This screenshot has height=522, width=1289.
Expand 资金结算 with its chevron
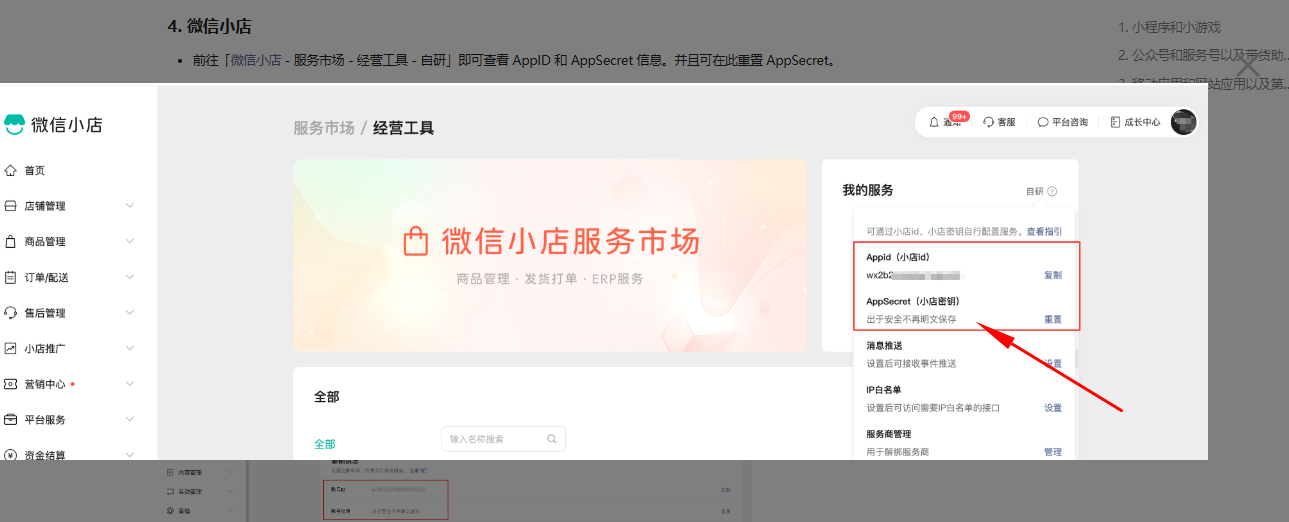pos(129,455)
